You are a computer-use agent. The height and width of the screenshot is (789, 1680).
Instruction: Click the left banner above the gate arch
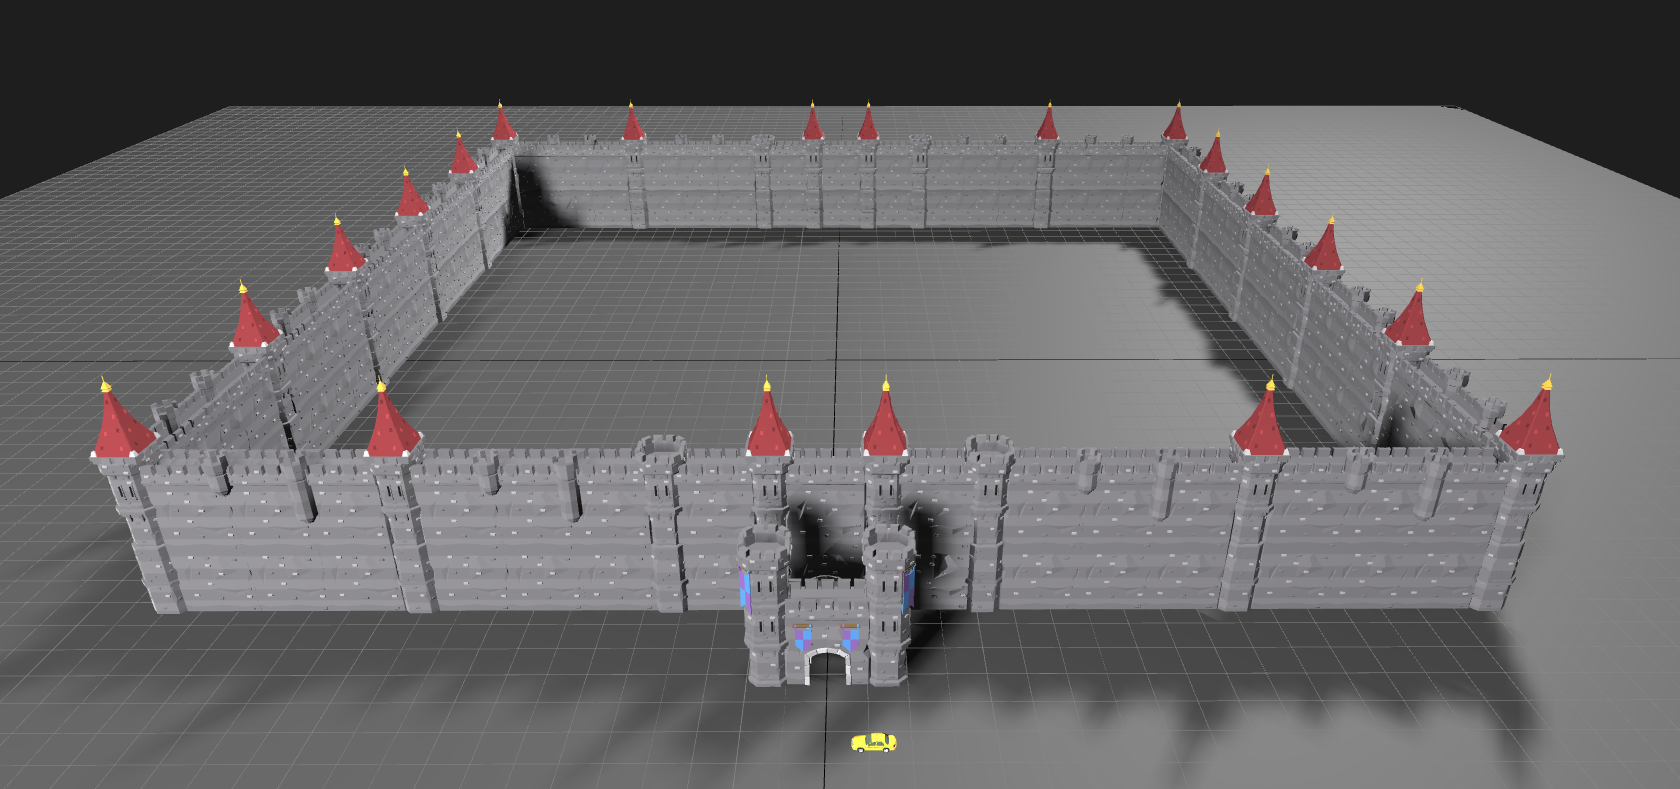pos(802,637)
